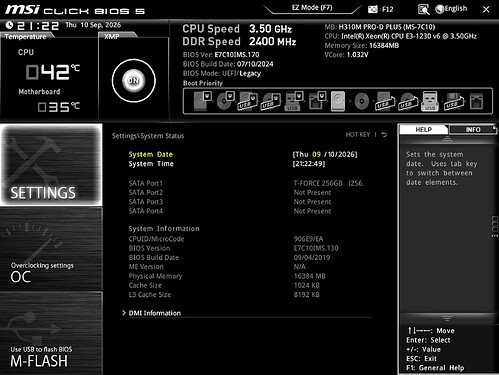Viewport: 499px width, 375px height.
Task: Click L3 Cache Size value 8192 KB
Action: [x=306, y=295]
